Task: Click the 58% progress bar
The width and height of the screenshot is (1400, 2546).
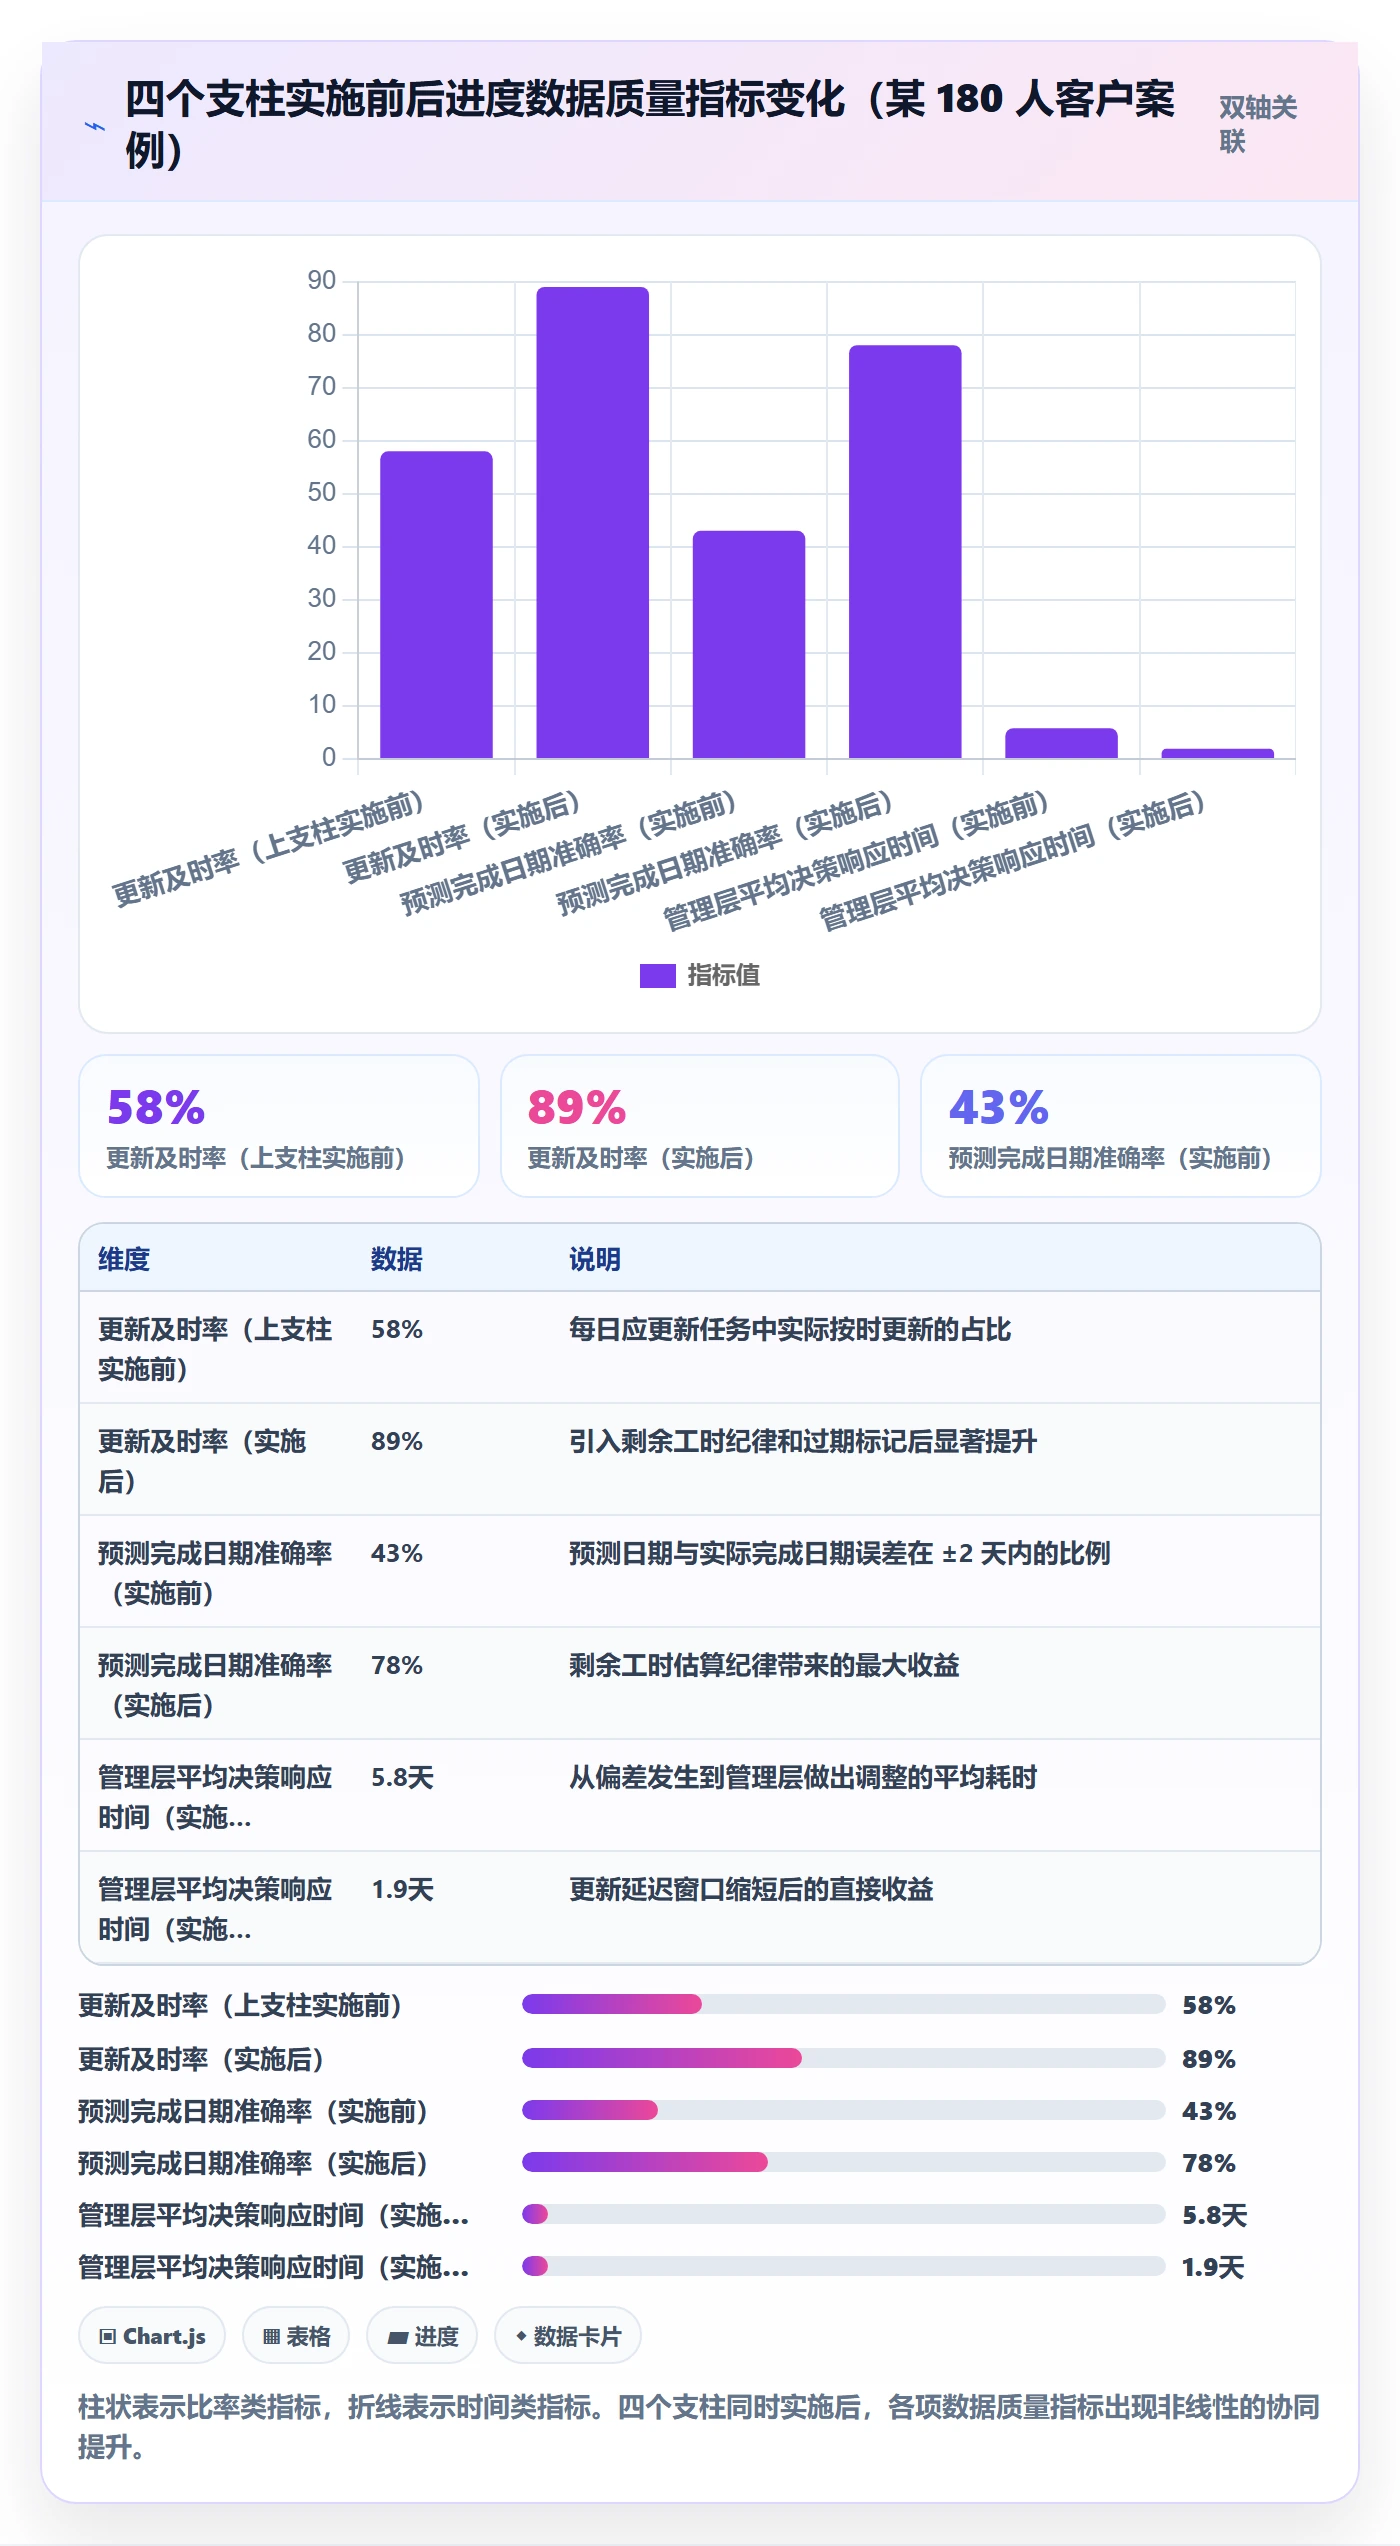Action: tap(843, 2004)
